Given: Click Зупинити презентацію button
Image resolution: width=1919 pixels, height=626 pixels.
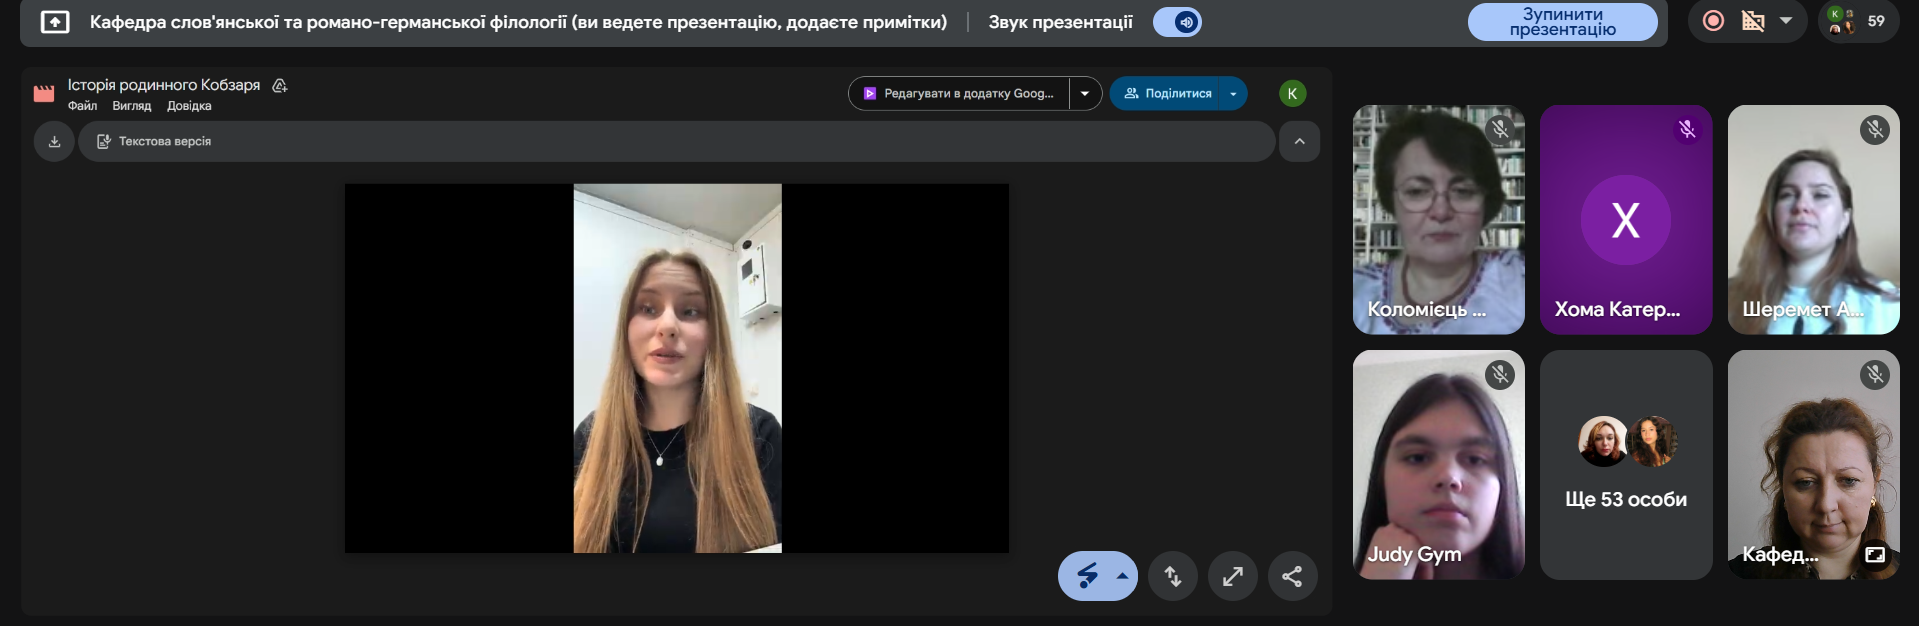Looking at the screenshot, I should [1562, 22].
